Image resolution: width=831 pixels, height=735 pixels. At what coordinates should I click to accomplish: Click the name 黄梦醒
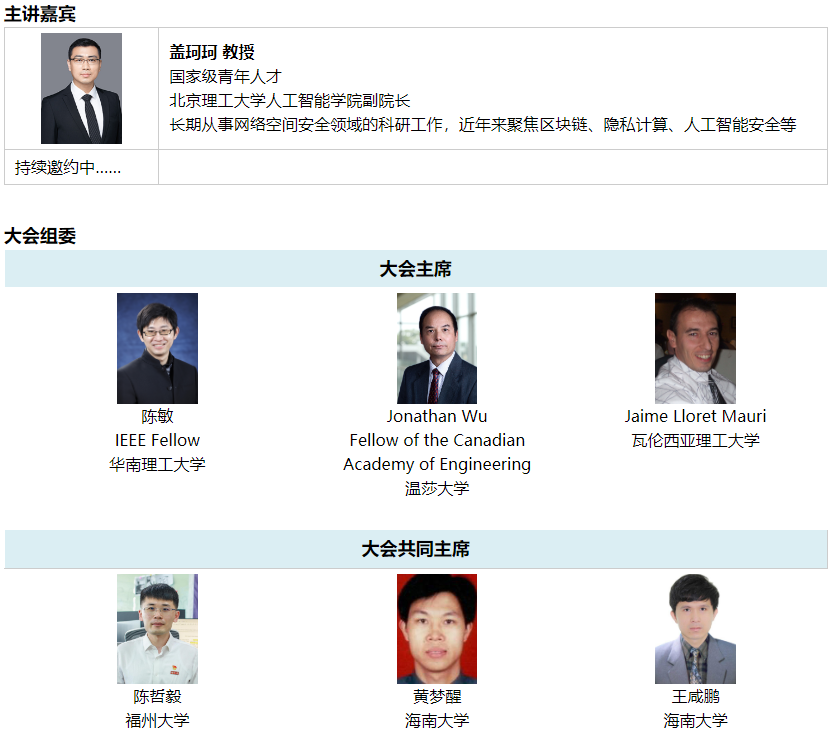(437, 696)
